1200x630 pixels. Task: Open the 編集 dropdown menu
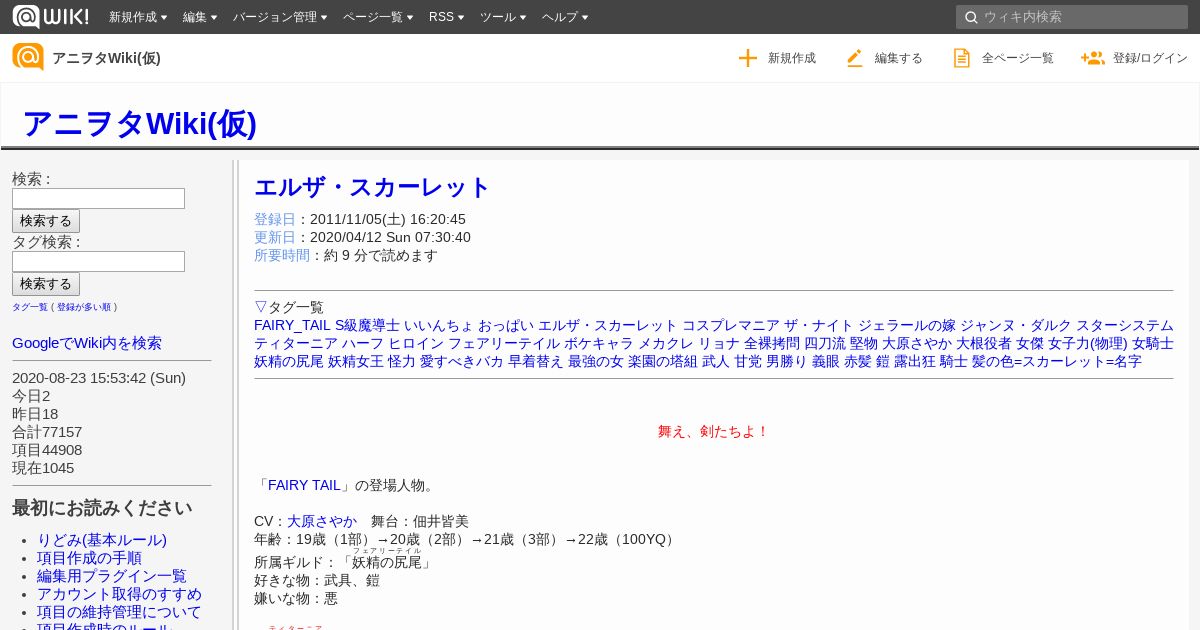click(x=200, y=17)
